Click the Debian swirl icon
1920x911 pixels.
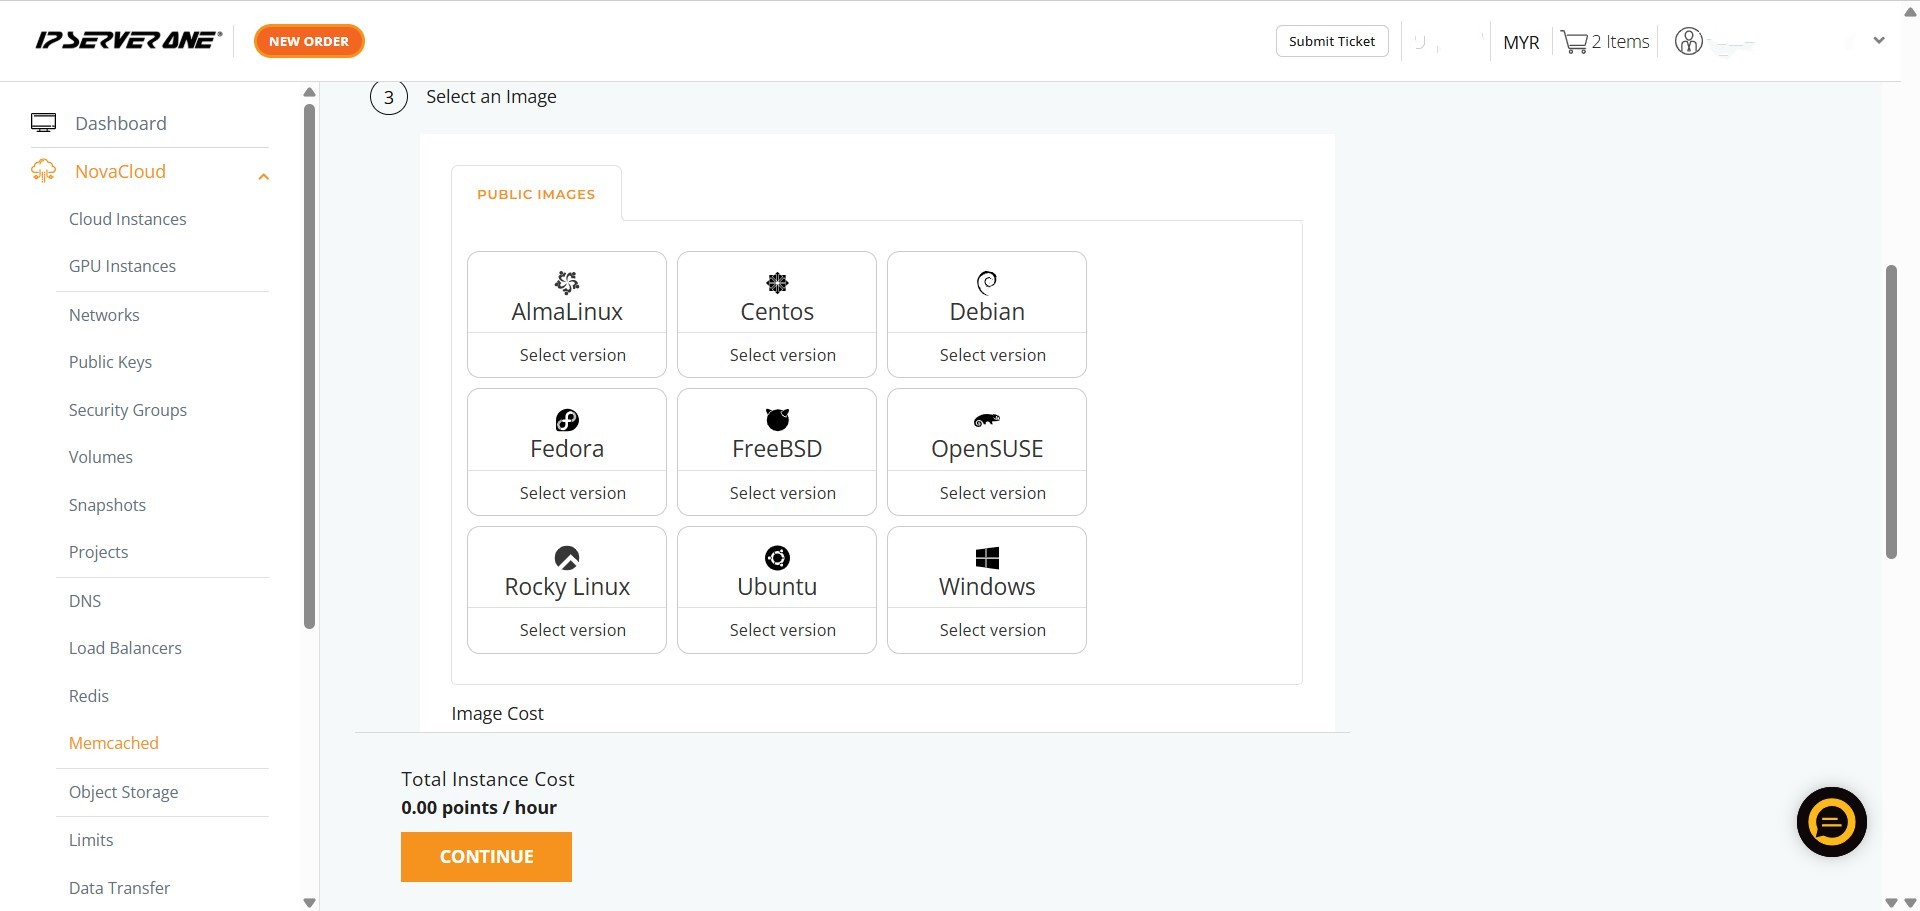[x=987, y=282]
